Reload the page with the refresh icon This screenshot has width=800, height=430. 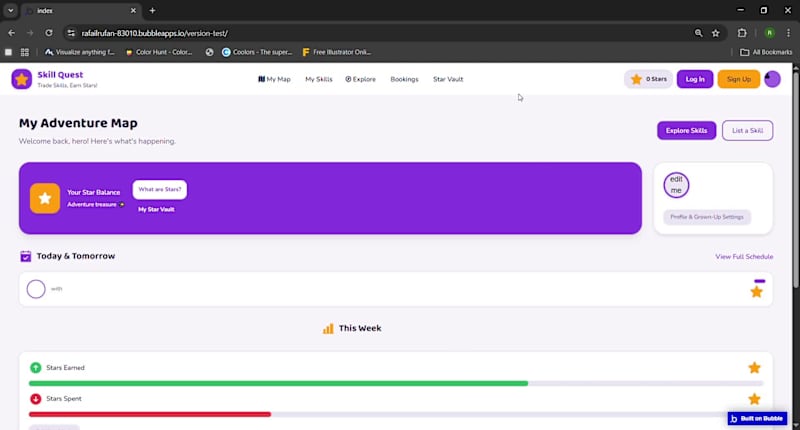[x=48, y=33]
